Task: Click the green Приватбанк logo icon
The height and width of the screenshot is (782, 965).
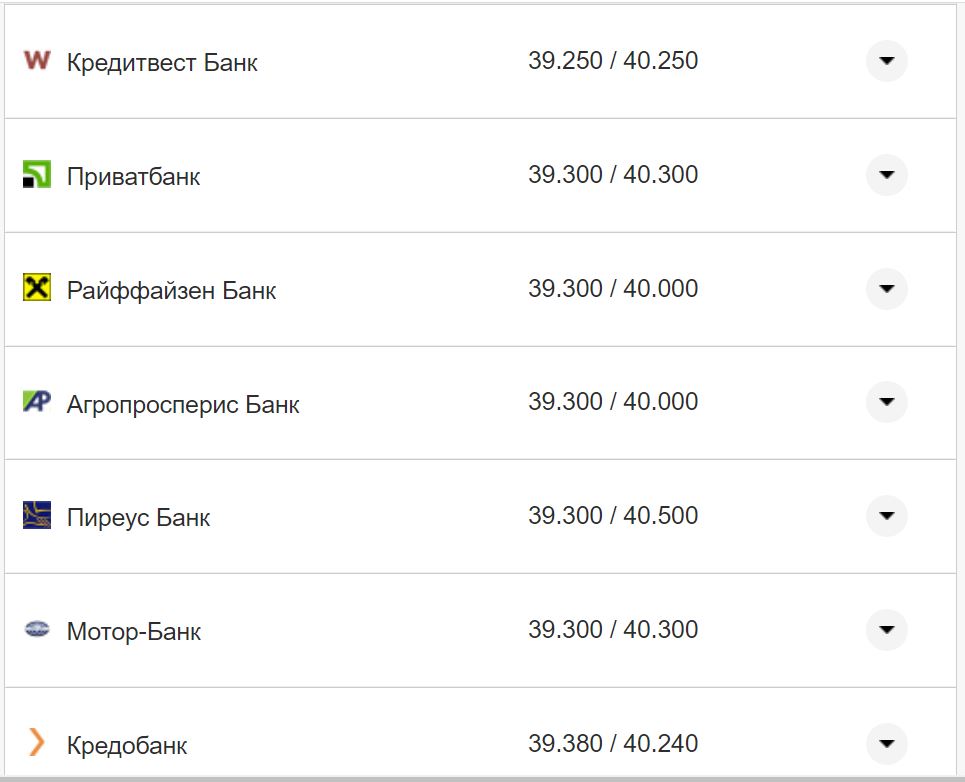Action: tap(36, 175)
